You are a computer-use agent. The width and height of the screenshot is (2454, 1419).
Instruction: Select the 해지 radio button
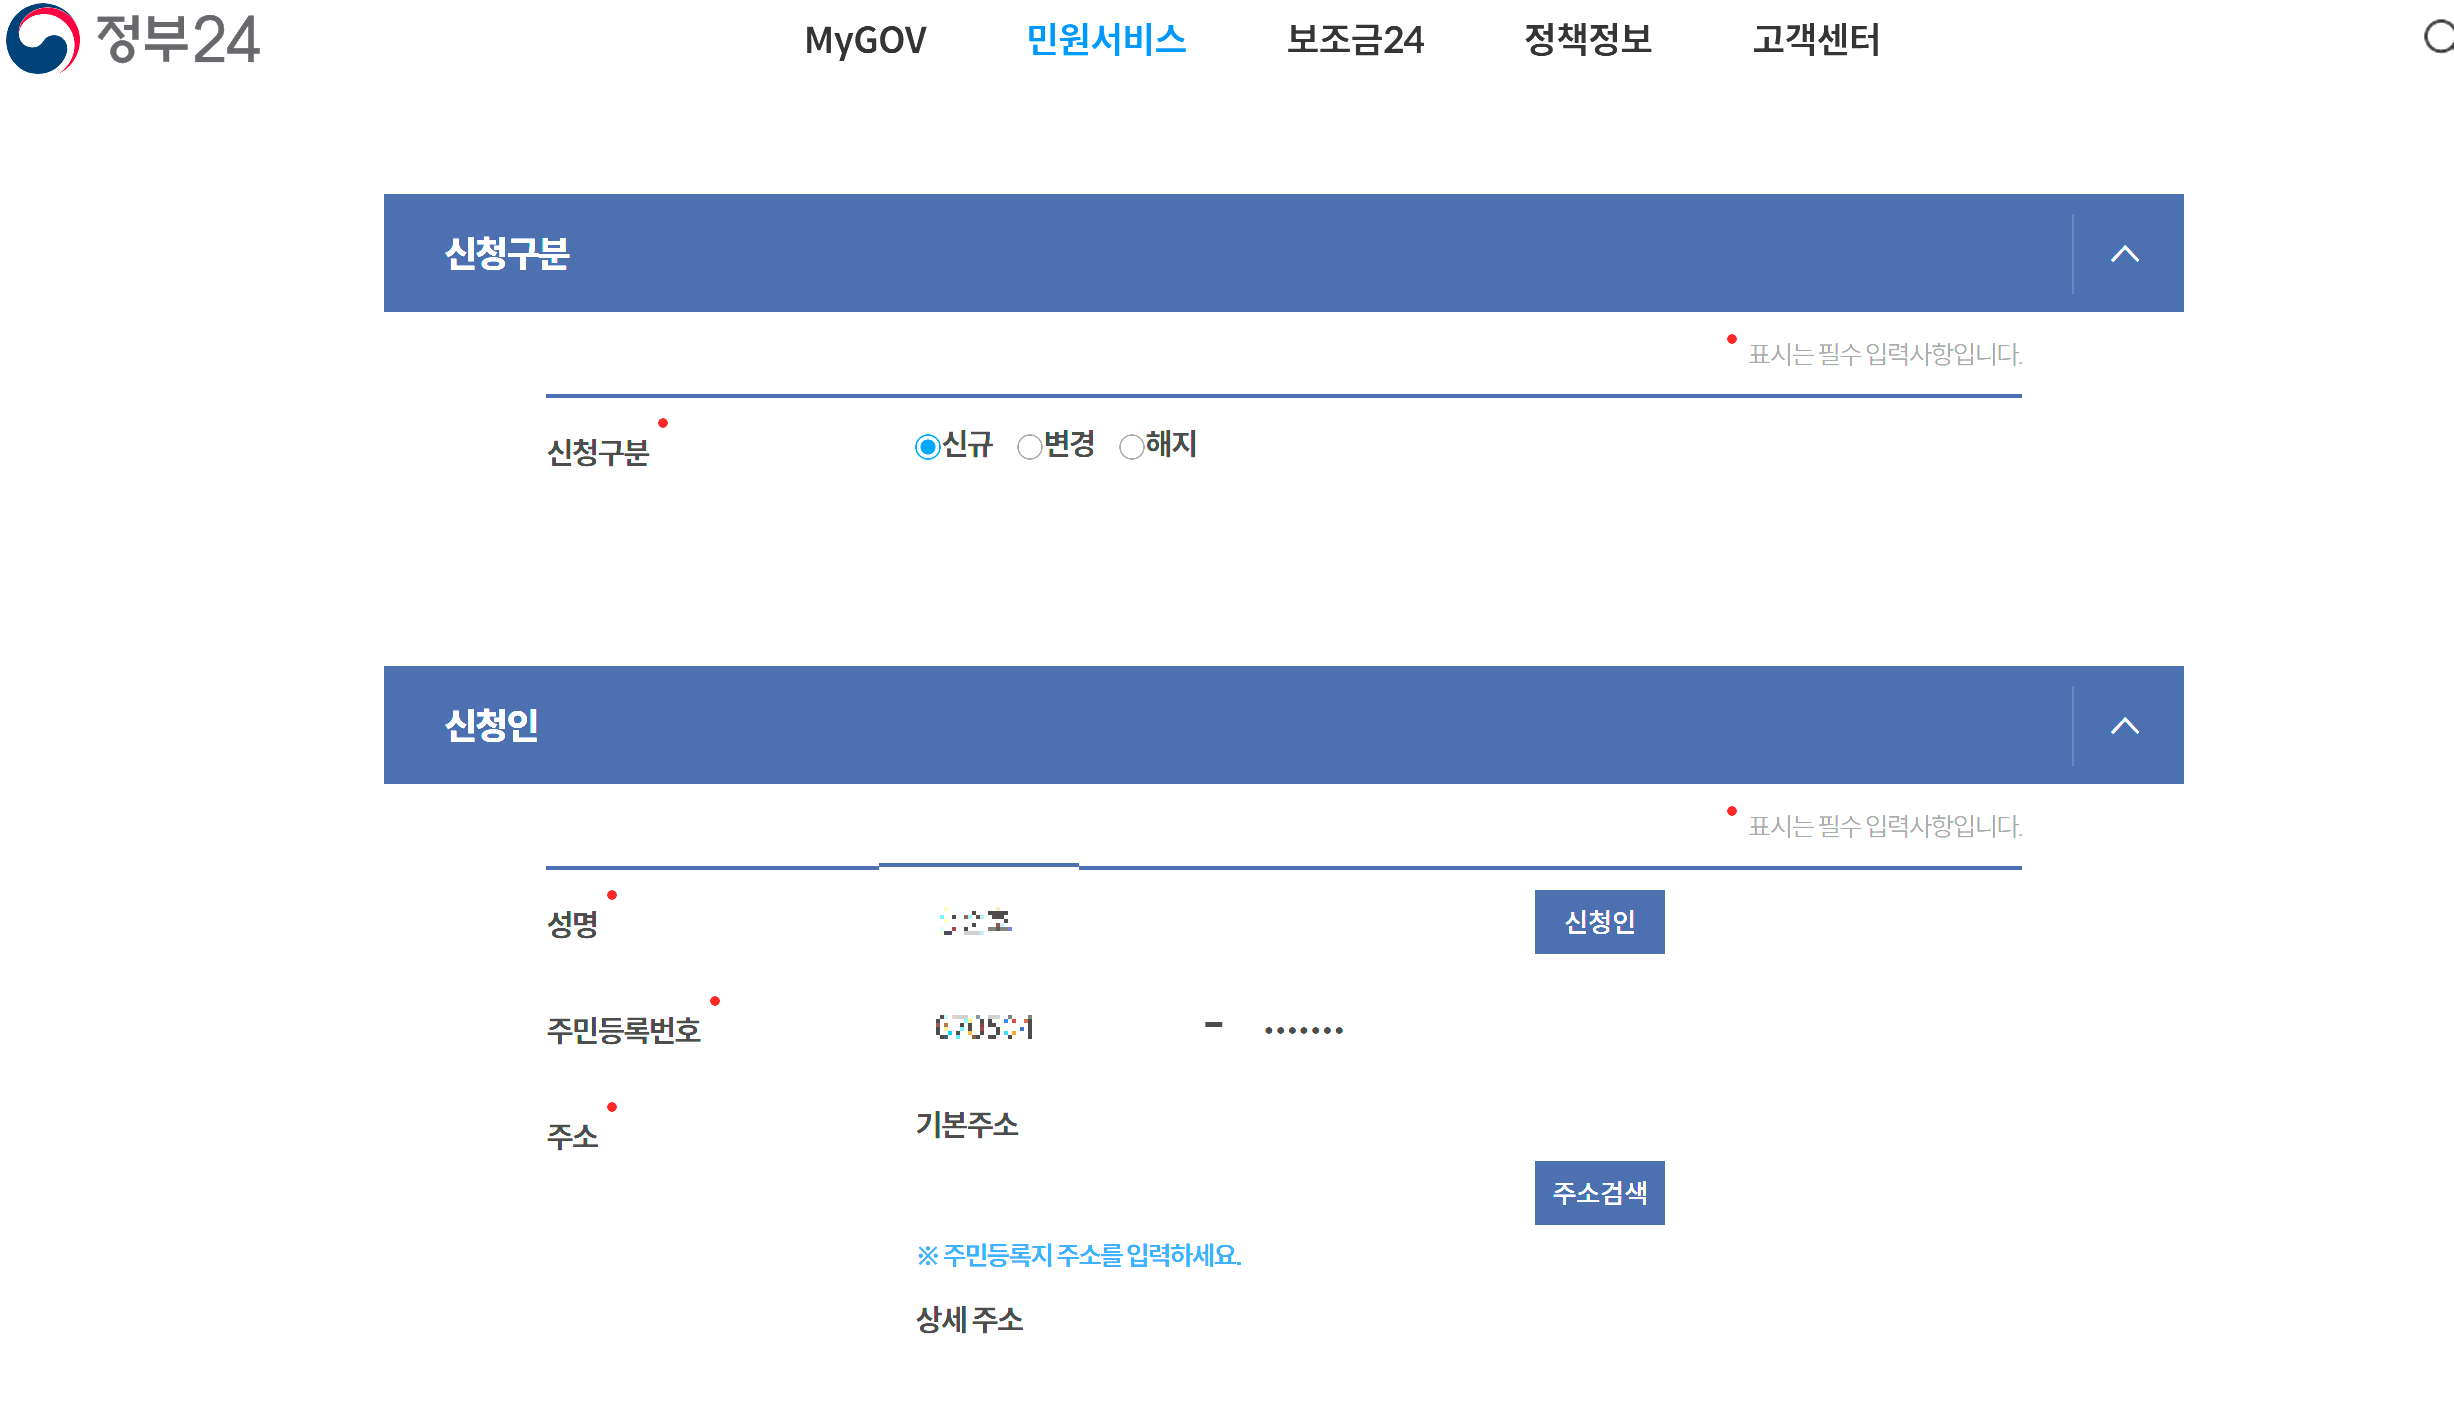click(x=1131, y=447)
